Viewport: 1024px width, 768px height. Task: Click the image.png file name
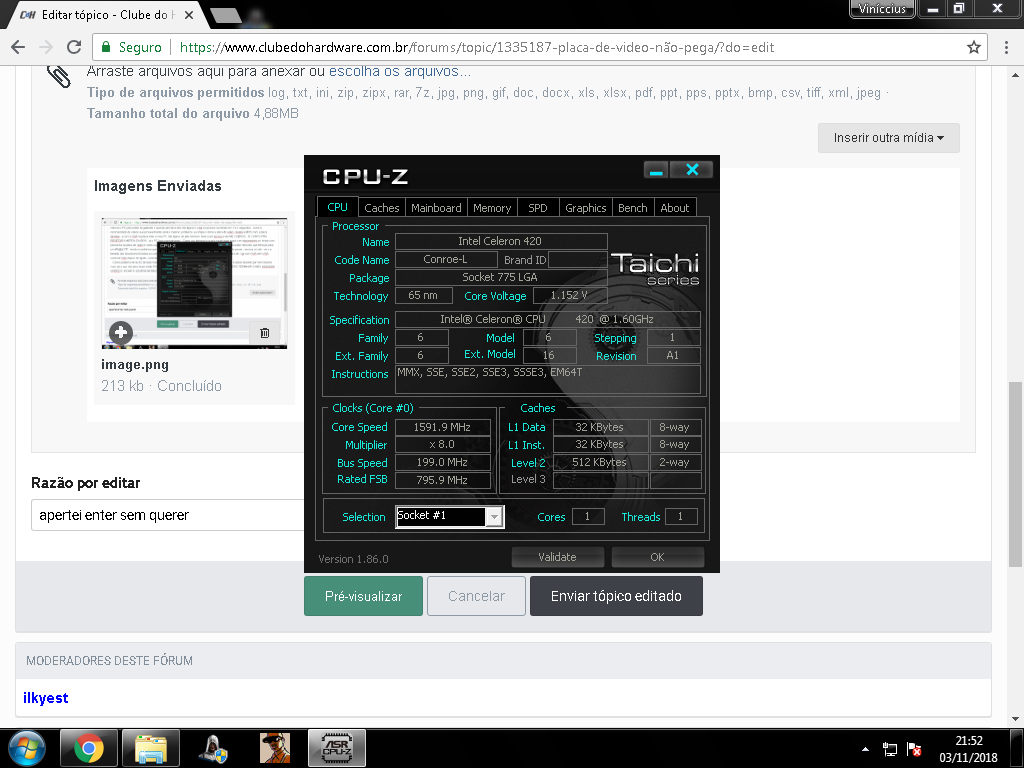(135, 364)
